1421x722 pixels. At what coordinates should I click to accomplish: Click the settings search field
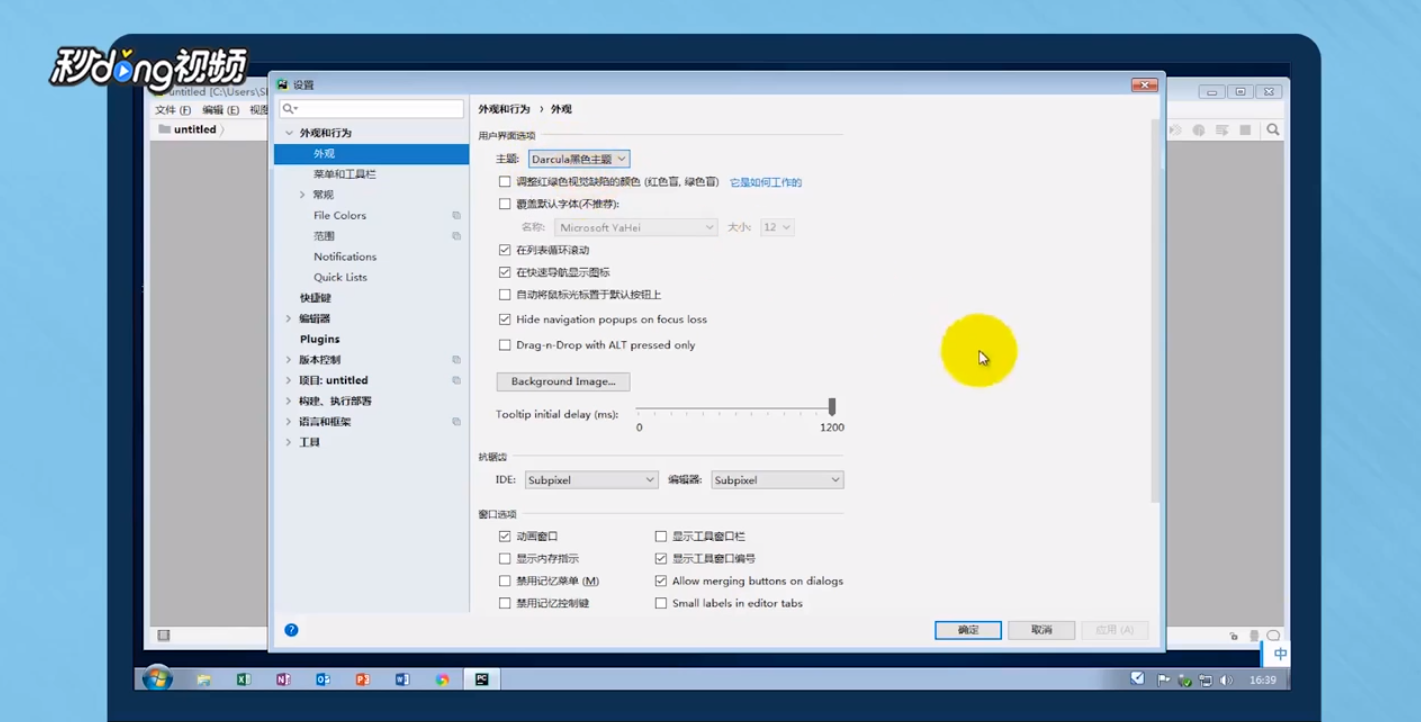coord(371,109)
